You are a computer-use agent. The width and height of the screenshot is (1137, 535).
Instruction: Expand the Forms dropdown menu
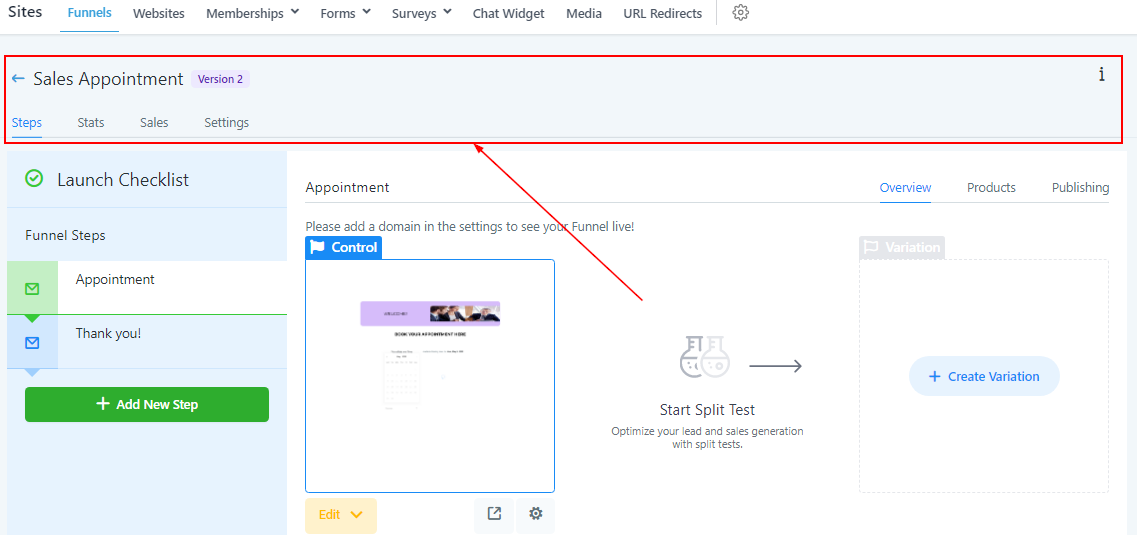click(x=345, y=14)
